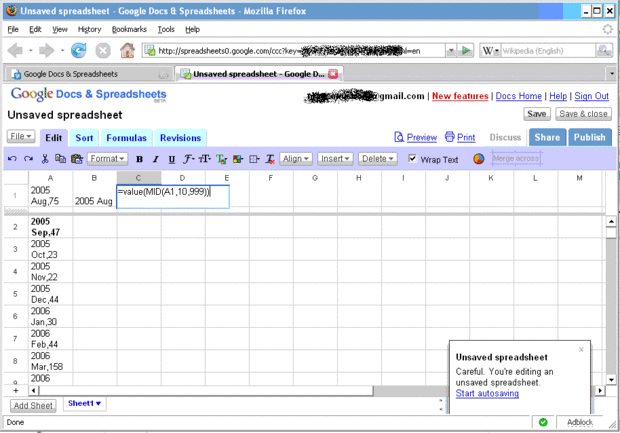Open the Insert dropdown
Screen dimensions: 620x433
[335, 159]
